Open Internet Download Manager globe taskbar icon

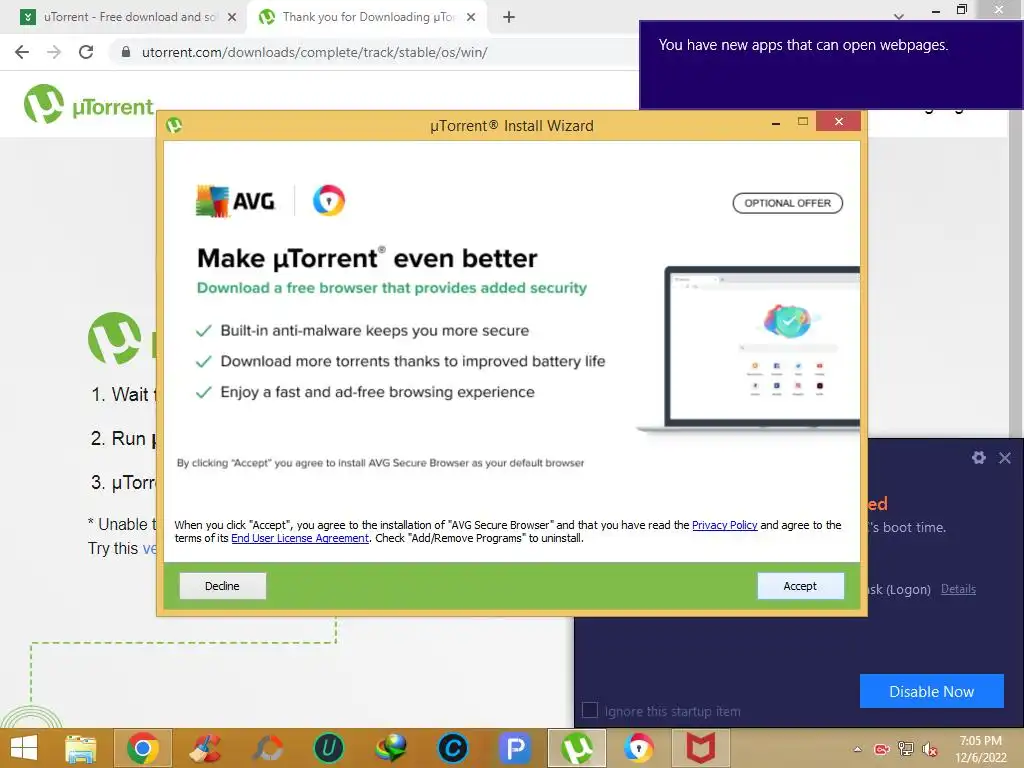click(391, 748)
